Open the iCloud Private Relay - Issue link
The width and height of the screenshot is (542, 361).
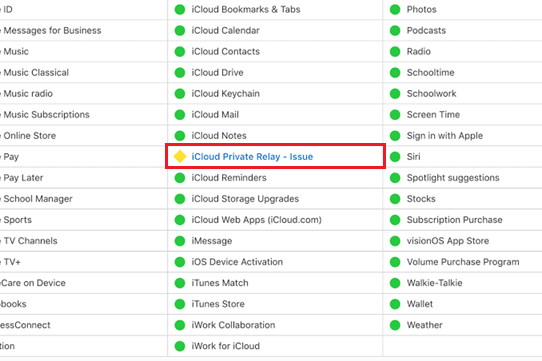[252, 157]
